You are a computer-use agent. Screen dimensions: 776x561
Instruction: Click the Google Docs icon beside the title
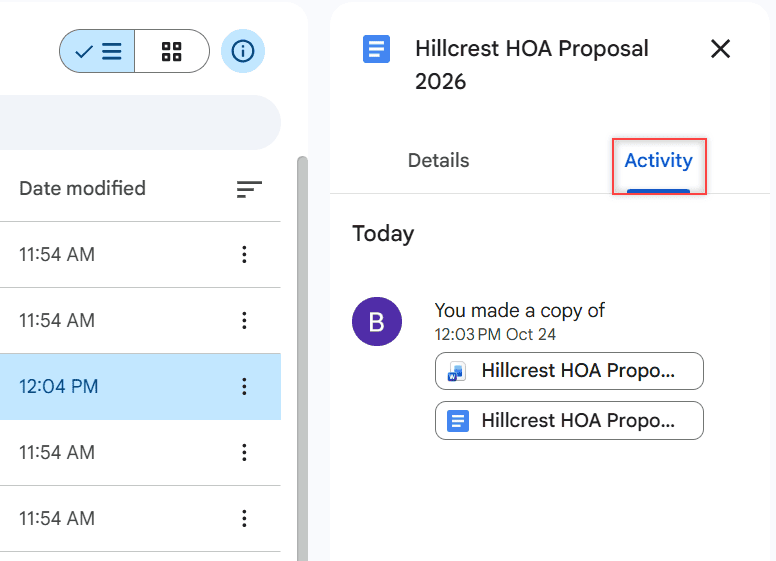(376, 49)
